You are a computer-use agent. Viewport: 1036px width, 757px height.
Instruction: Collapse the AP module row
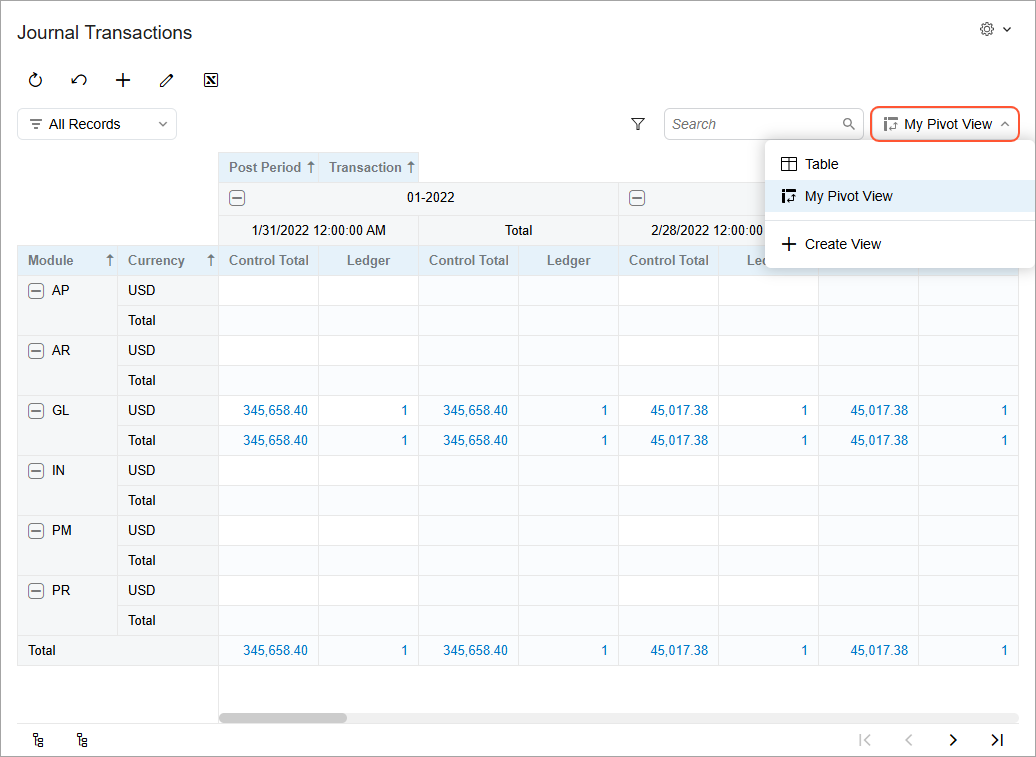click(x=36, y=291)
